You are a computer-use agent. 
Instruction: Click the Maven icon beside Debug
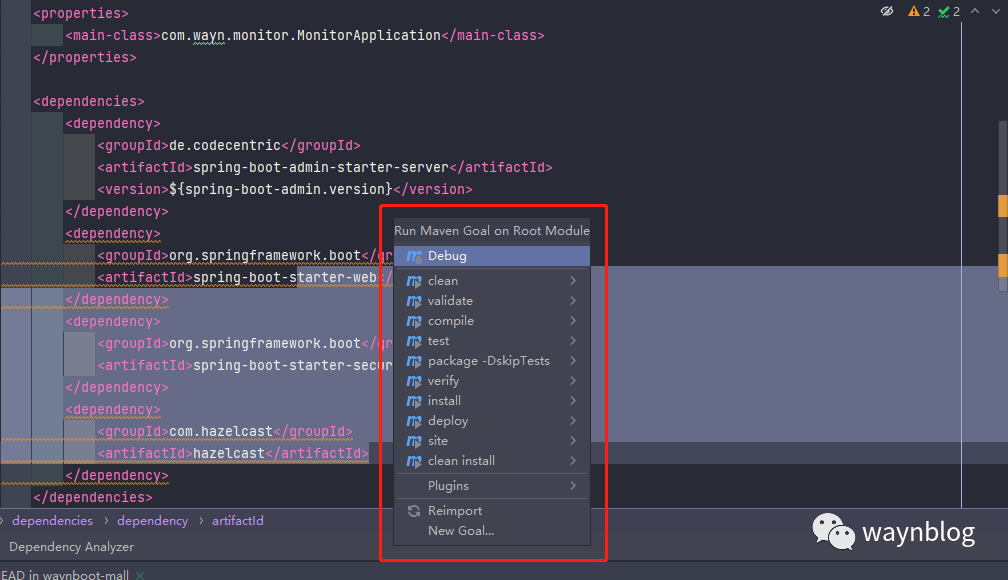414,256
